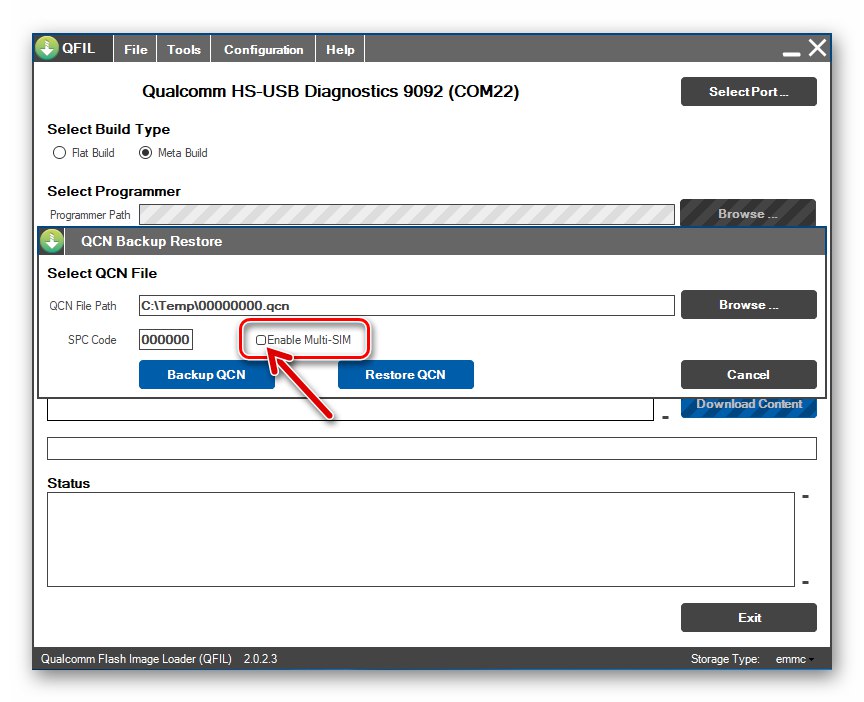Click the Restore QCN button
Screen dimensions: 864x702
coord(406,375)
